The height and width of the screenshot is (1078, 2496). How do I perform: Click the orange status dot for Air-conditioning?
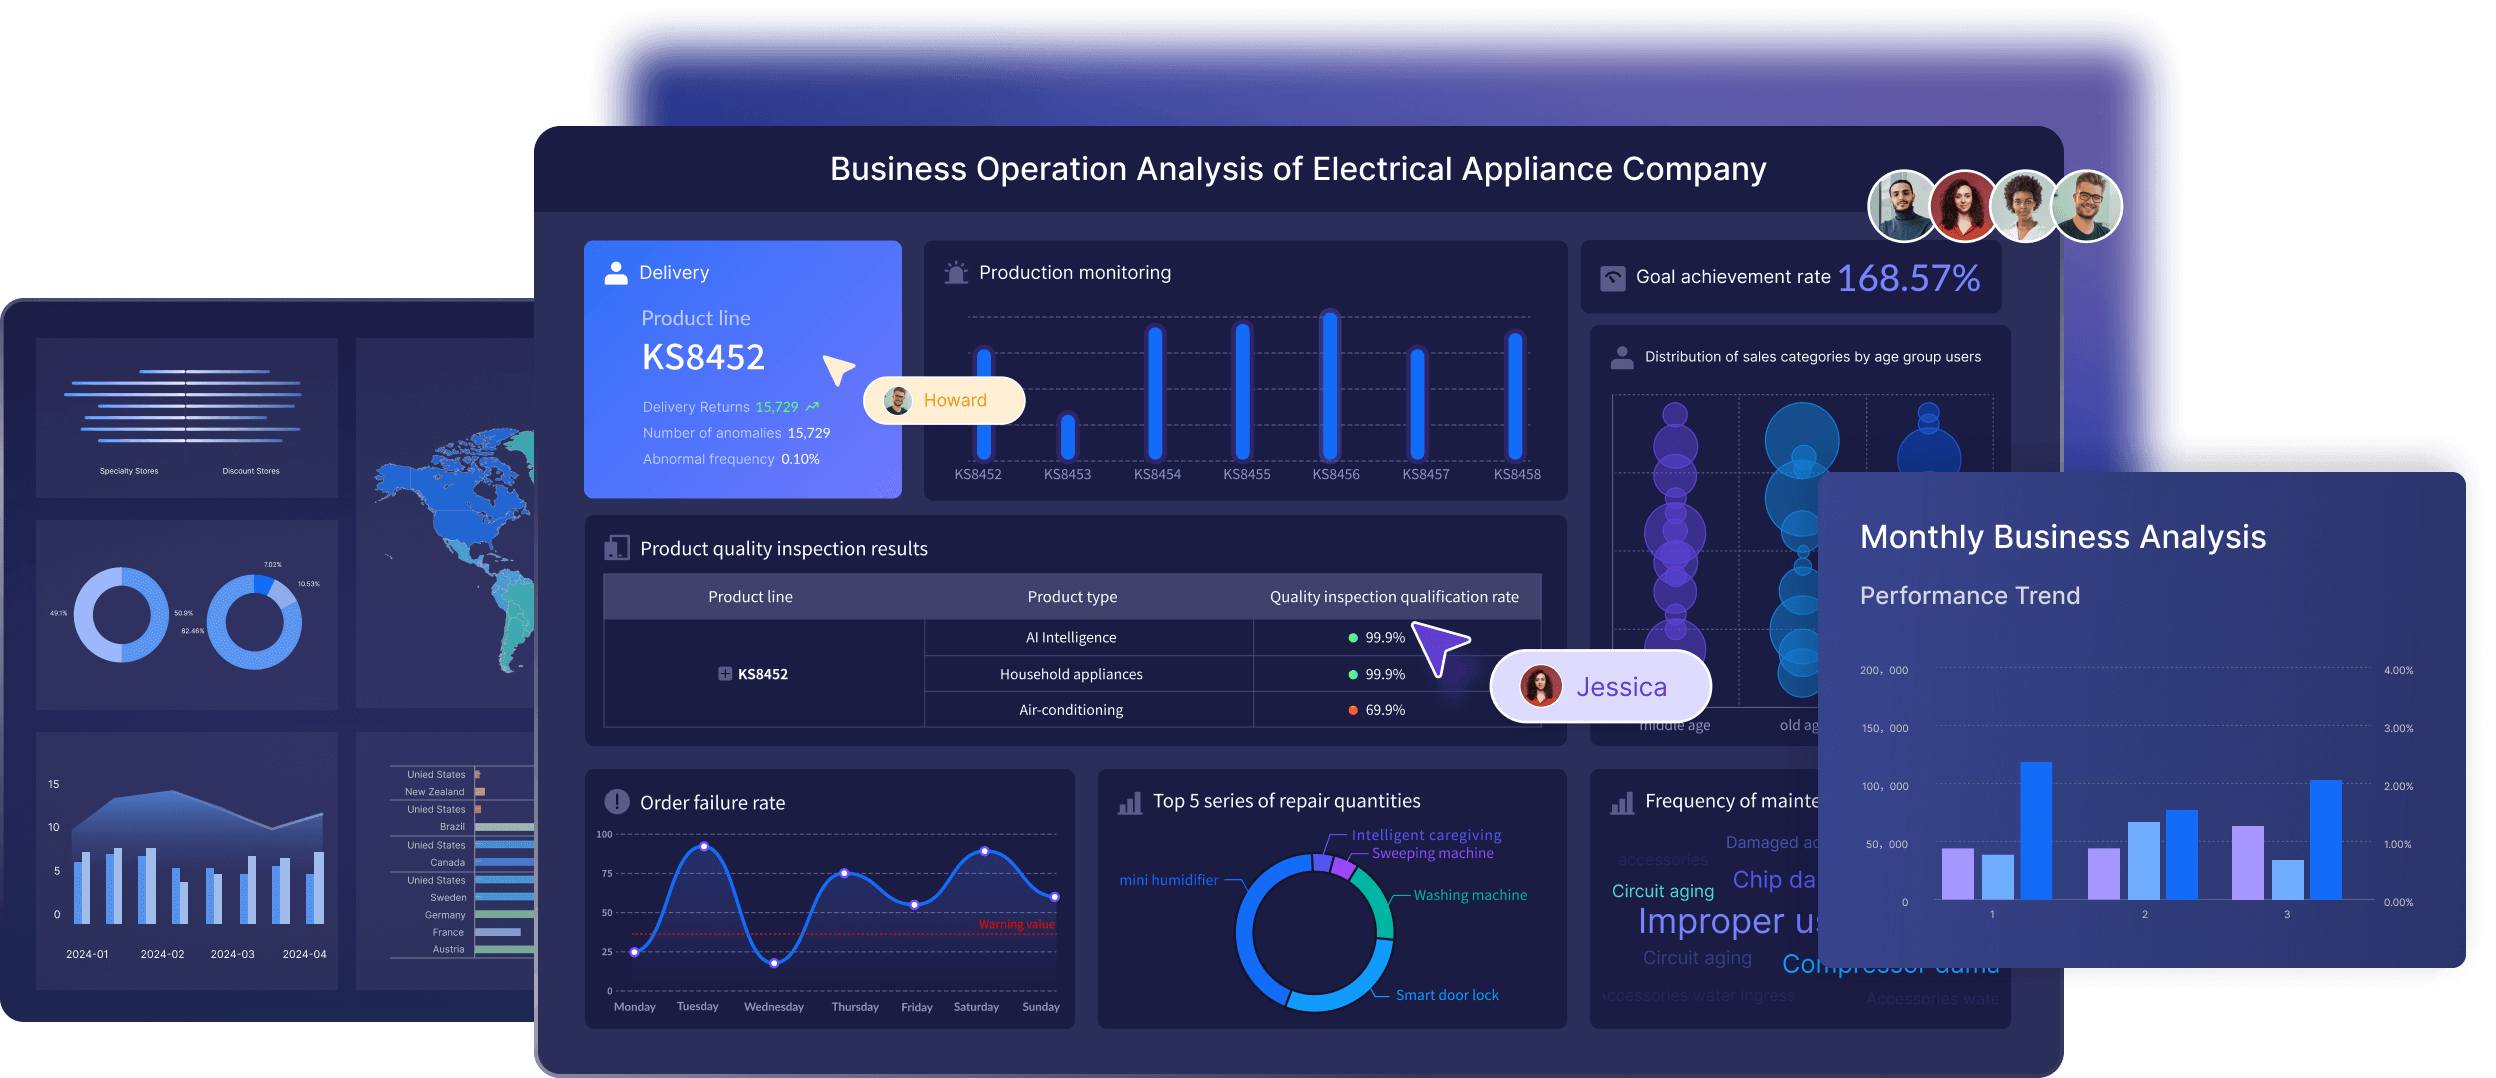click(1353, 710)
